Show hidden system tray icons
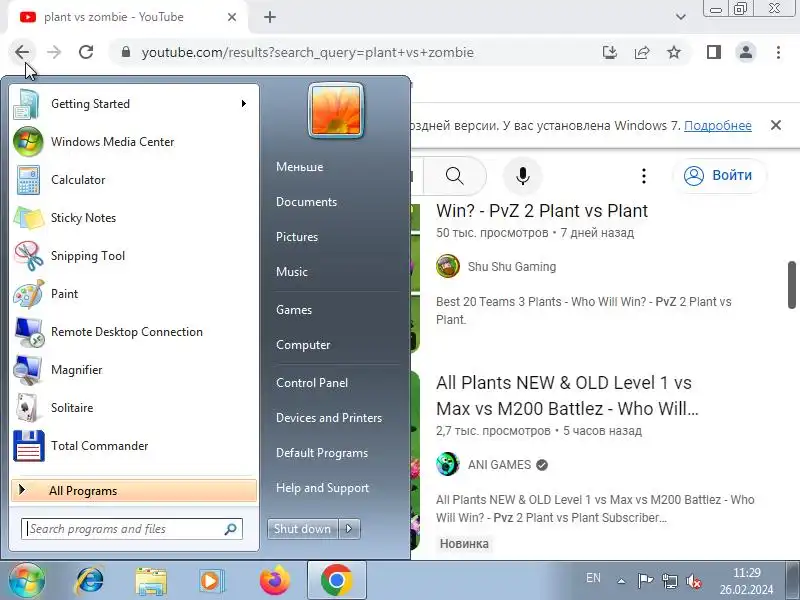Screen dimensions: 800x600 [621, 581]
